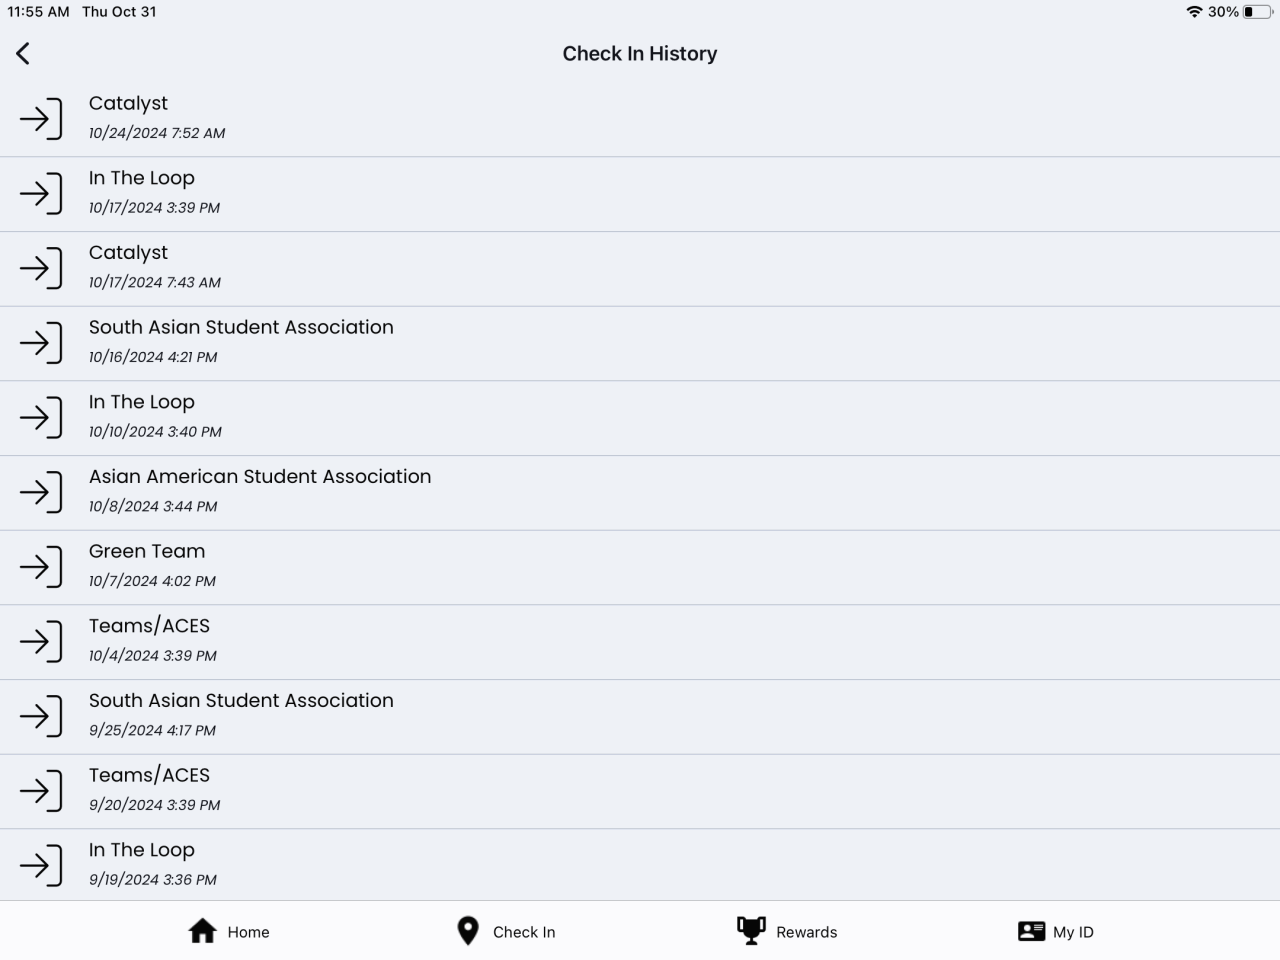Tap check-in icon beside Teams/ACES 10/4/2024 entry
The image size is (1280, 960).
tap(41, 641)
